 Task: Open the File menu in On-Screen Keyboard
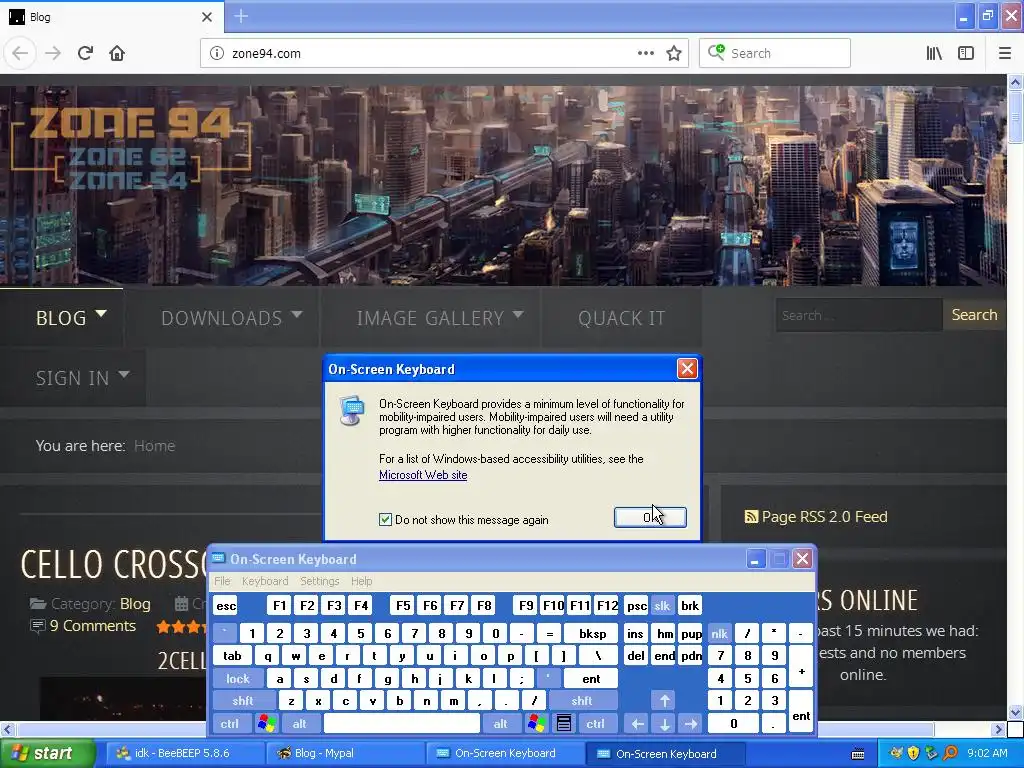tap(222, 581)
